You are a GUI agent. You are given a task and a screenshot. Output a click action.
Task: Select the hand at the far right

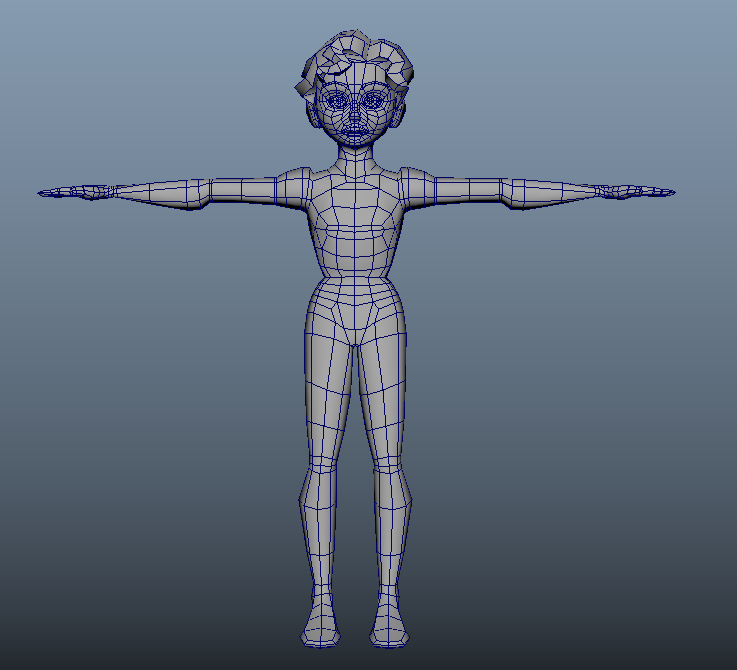point(627,191)
